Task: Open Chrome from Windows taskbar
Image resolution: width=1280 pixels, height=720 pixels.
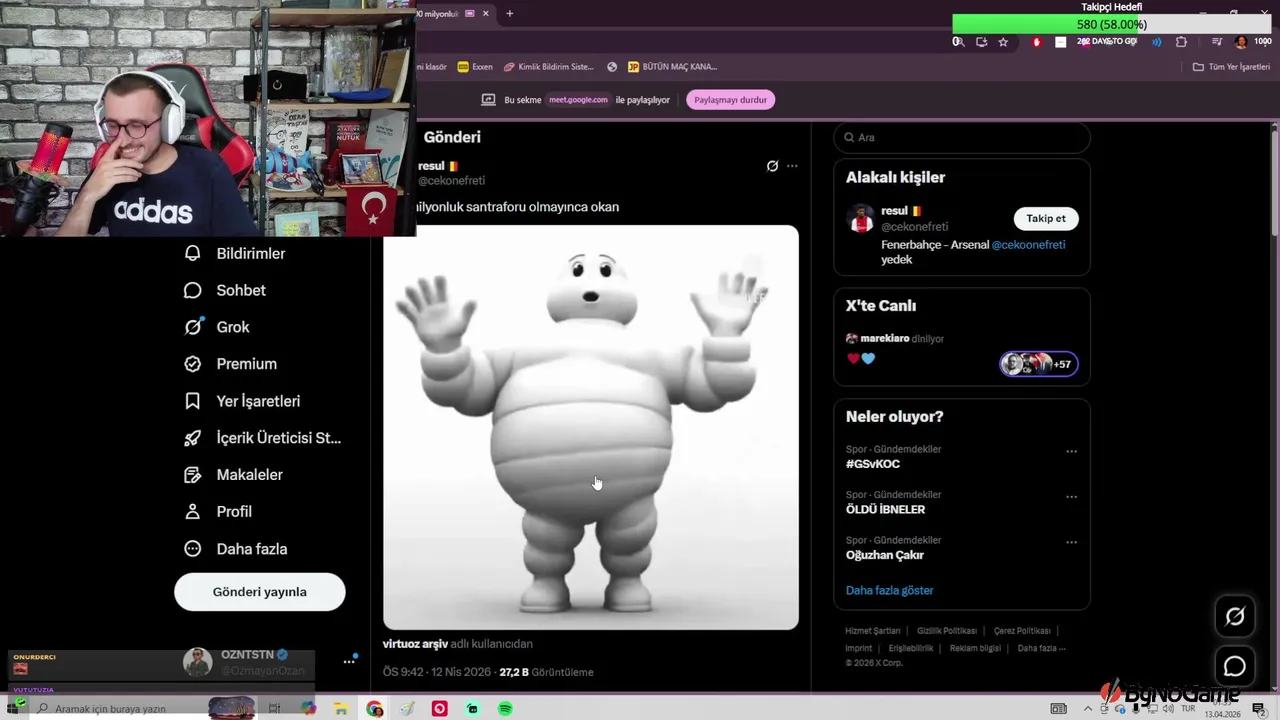Action: click(x=375, y=709)
